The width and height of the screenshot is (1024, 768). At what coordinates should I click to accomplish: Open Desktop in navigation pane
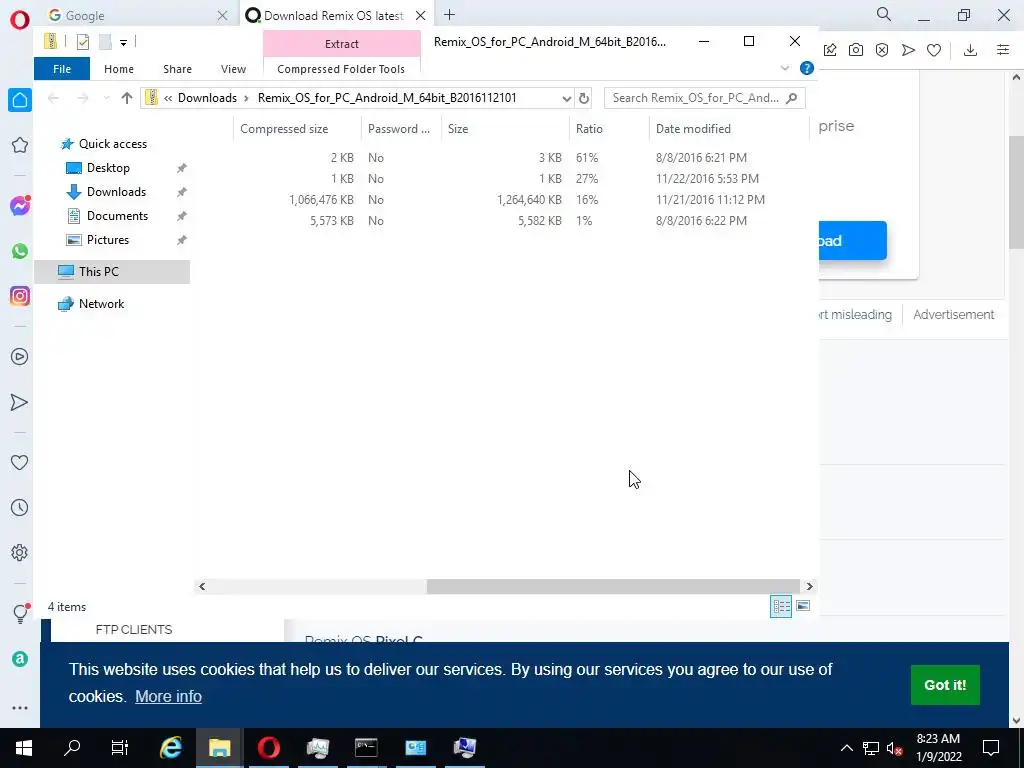(108, 168)
